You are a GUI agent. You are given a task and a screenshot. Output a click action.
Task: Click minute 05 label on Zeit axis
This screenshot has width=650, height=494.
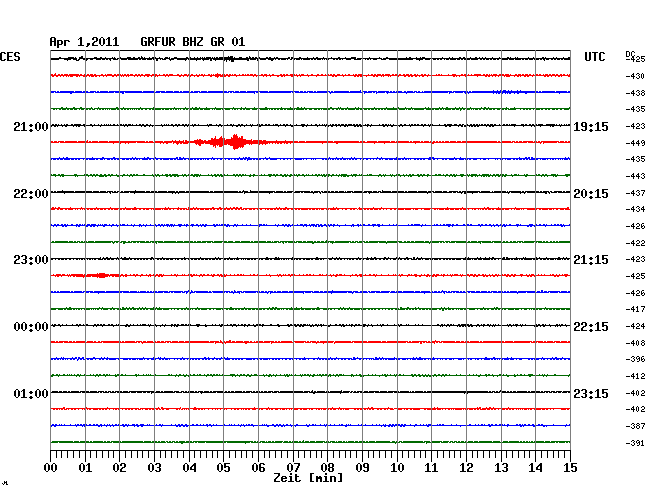[x=223, y=468]
